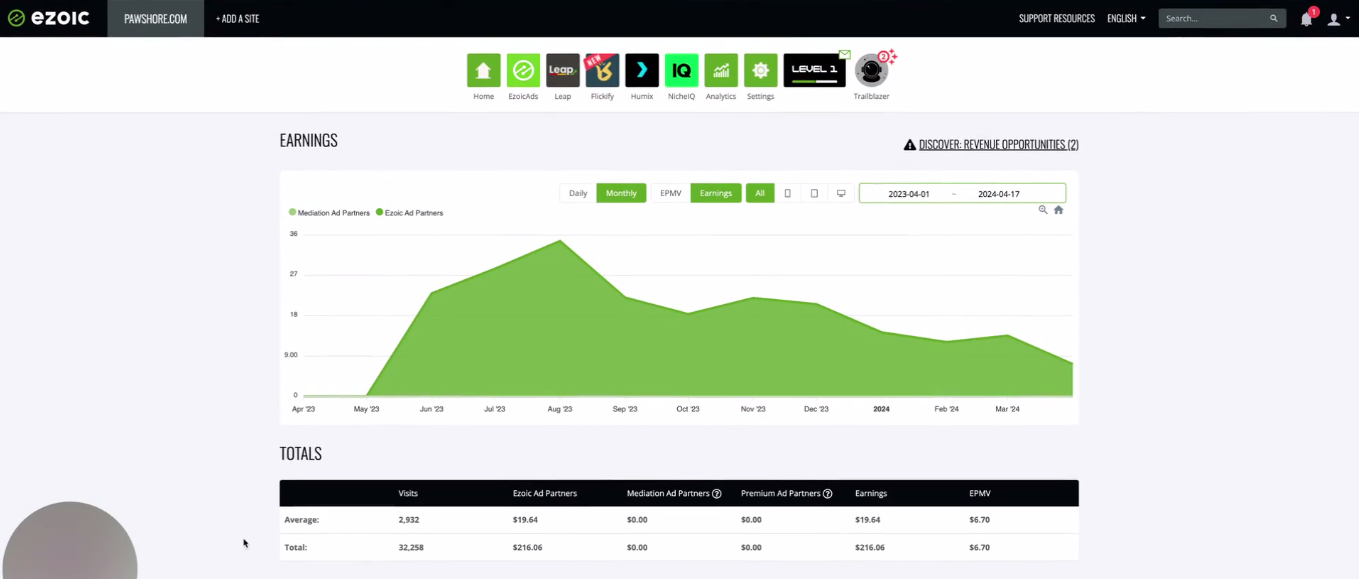Click the chart zoom magnifier icon

tap(1043, 210)
